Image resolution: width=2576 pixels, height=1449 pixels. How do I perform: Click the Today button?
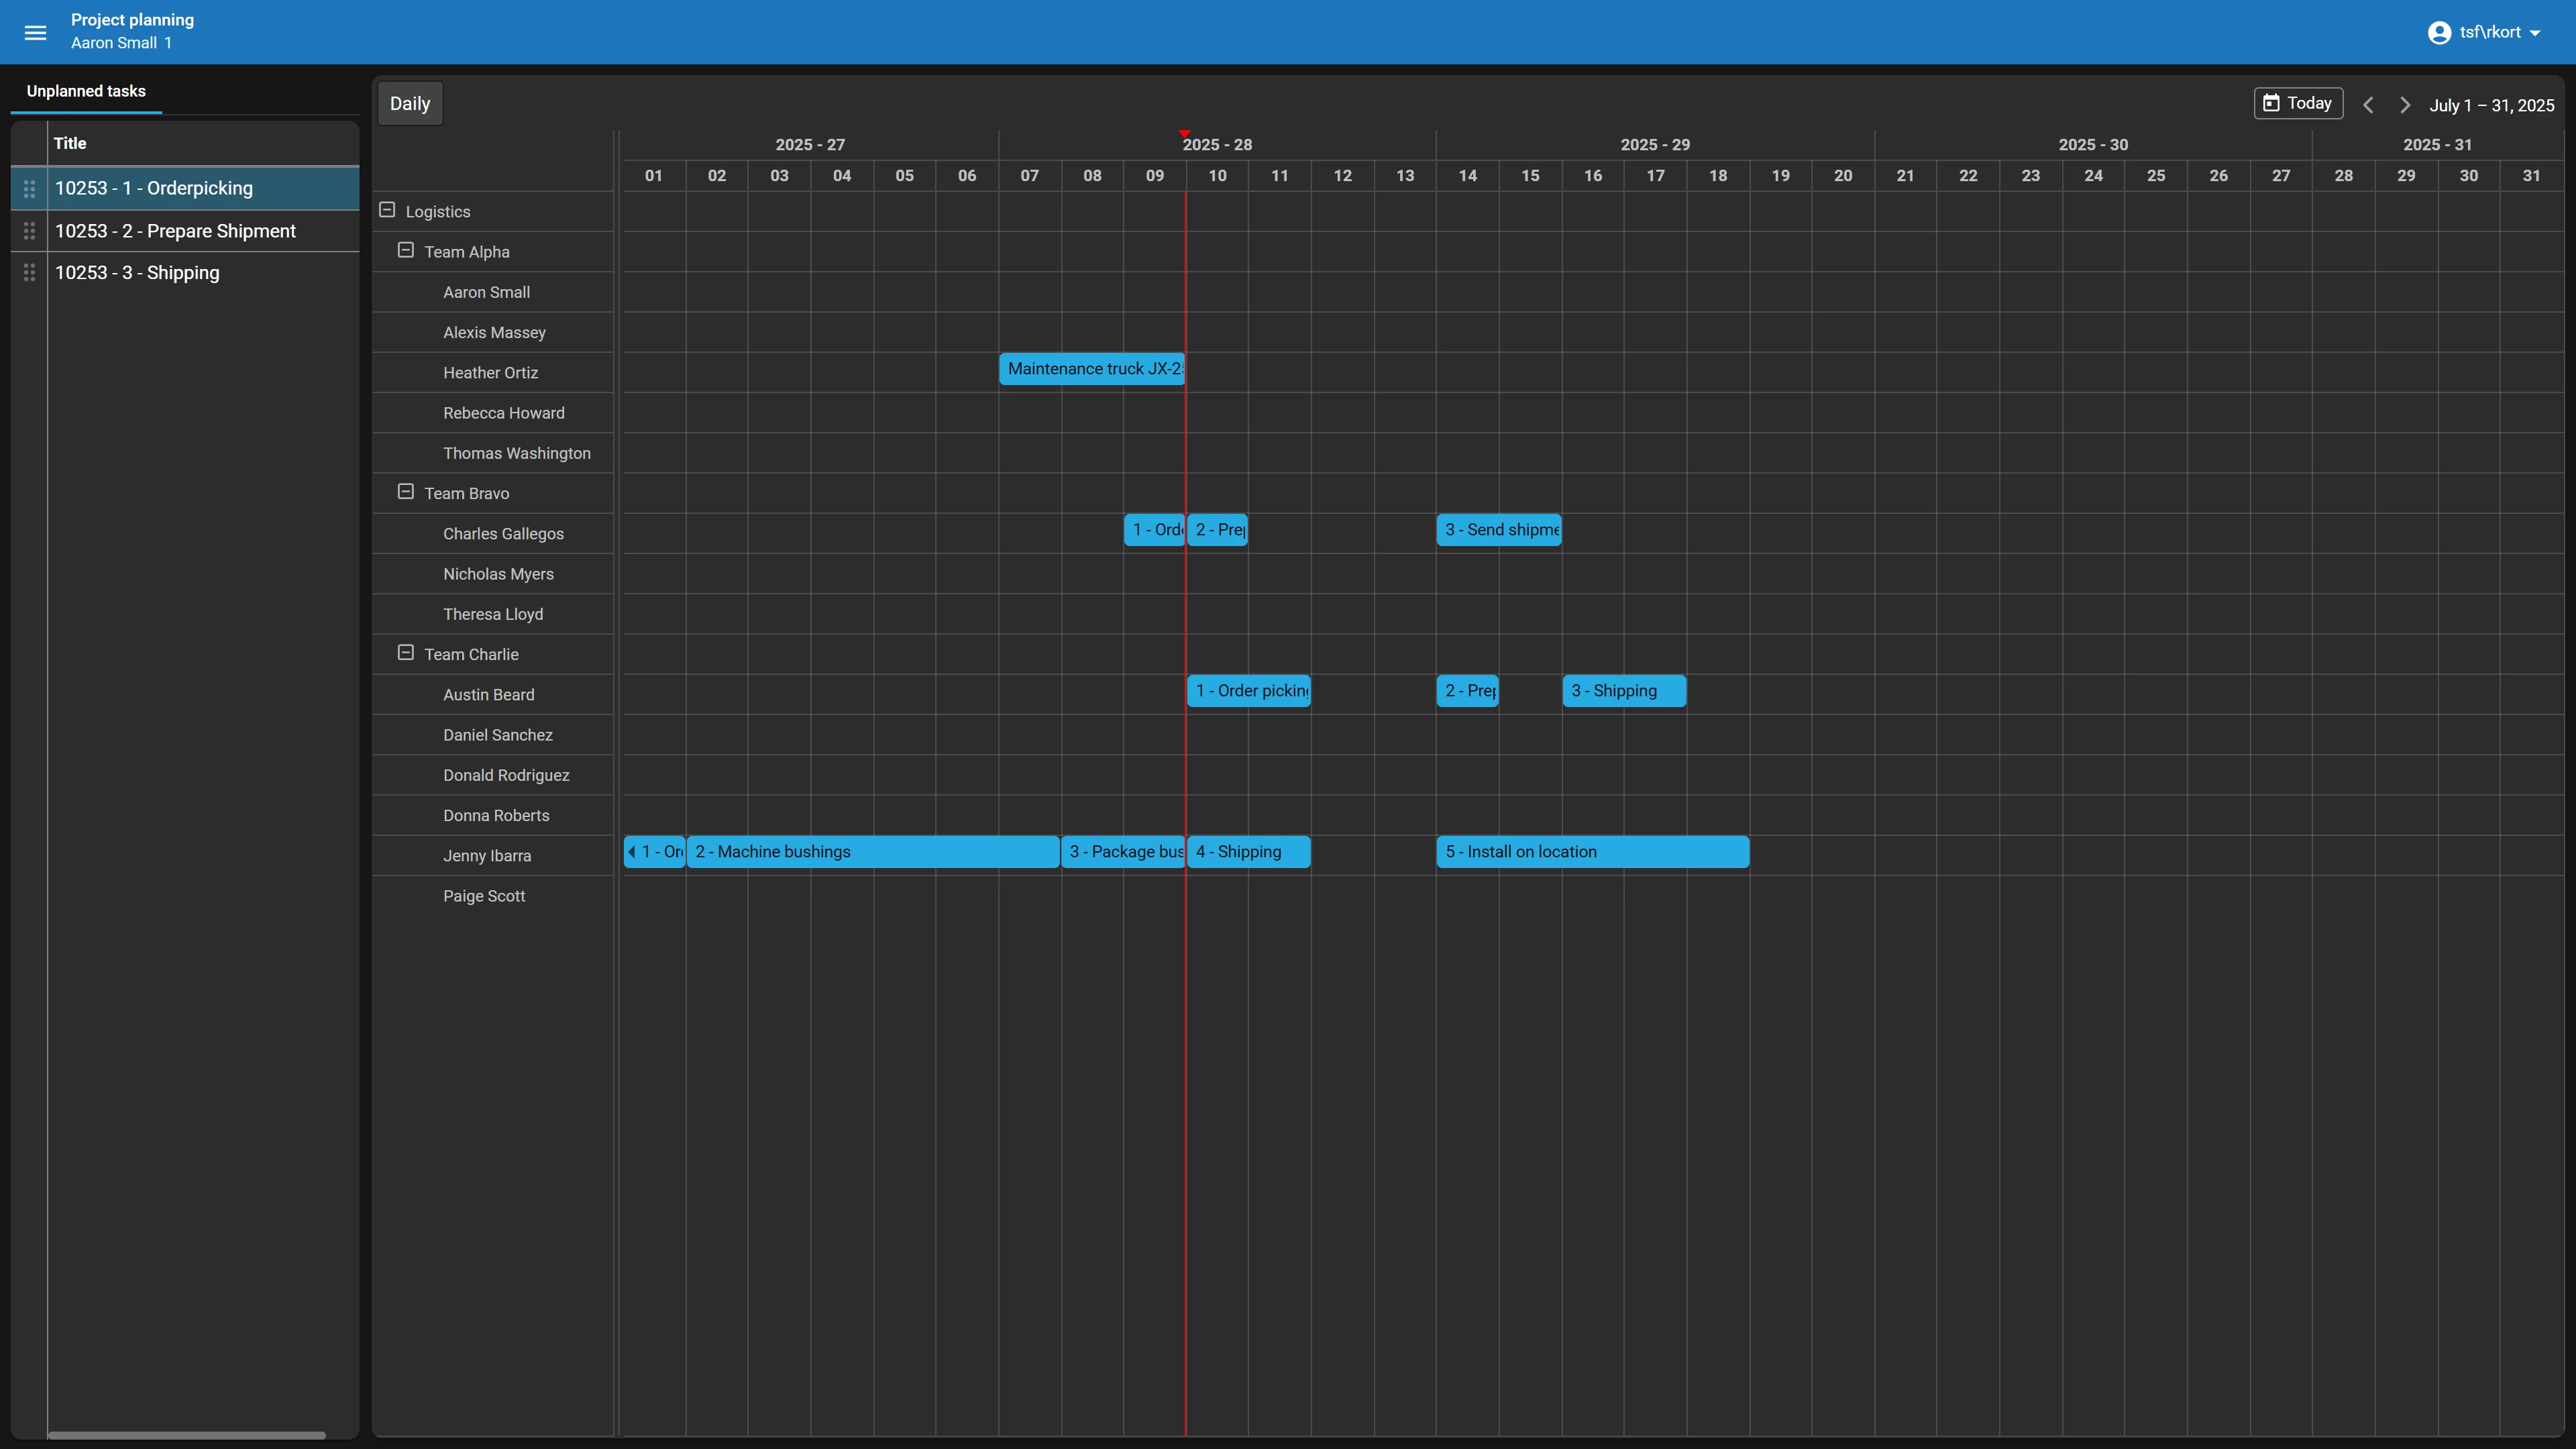click(2297, 103)
